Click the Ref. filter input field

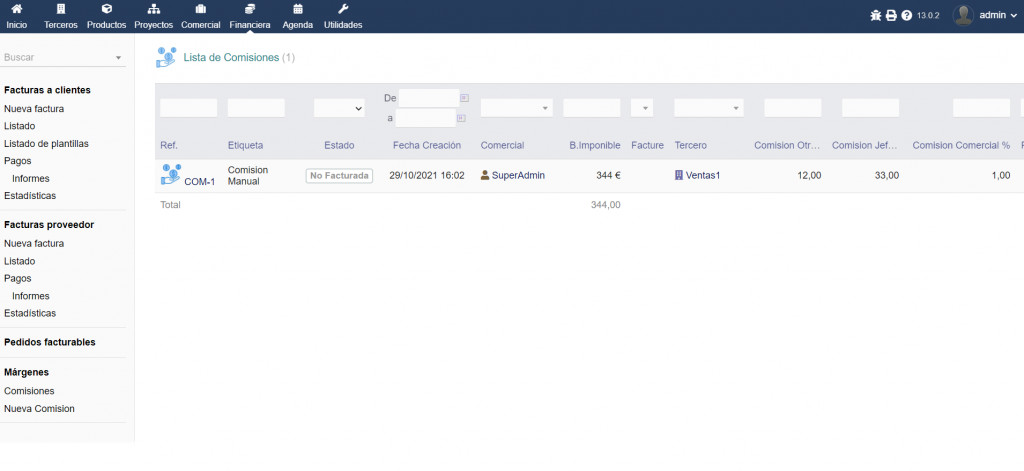(x=188, y=108)
